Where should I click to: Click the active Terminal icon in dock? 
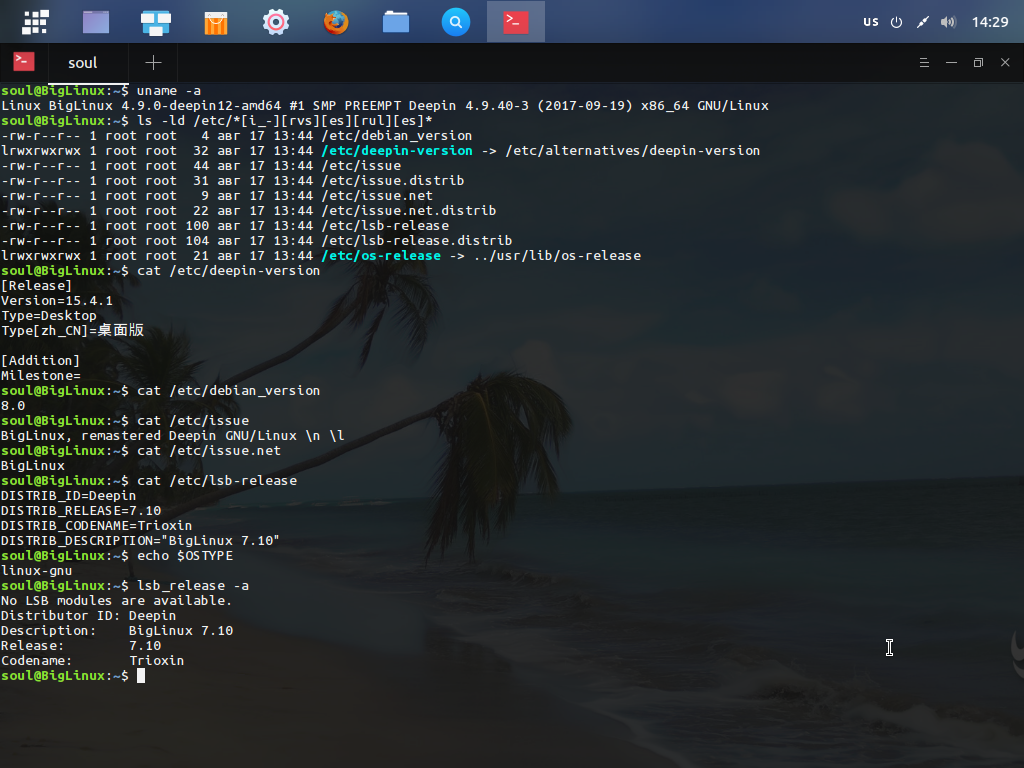click(x=516, y=22)
